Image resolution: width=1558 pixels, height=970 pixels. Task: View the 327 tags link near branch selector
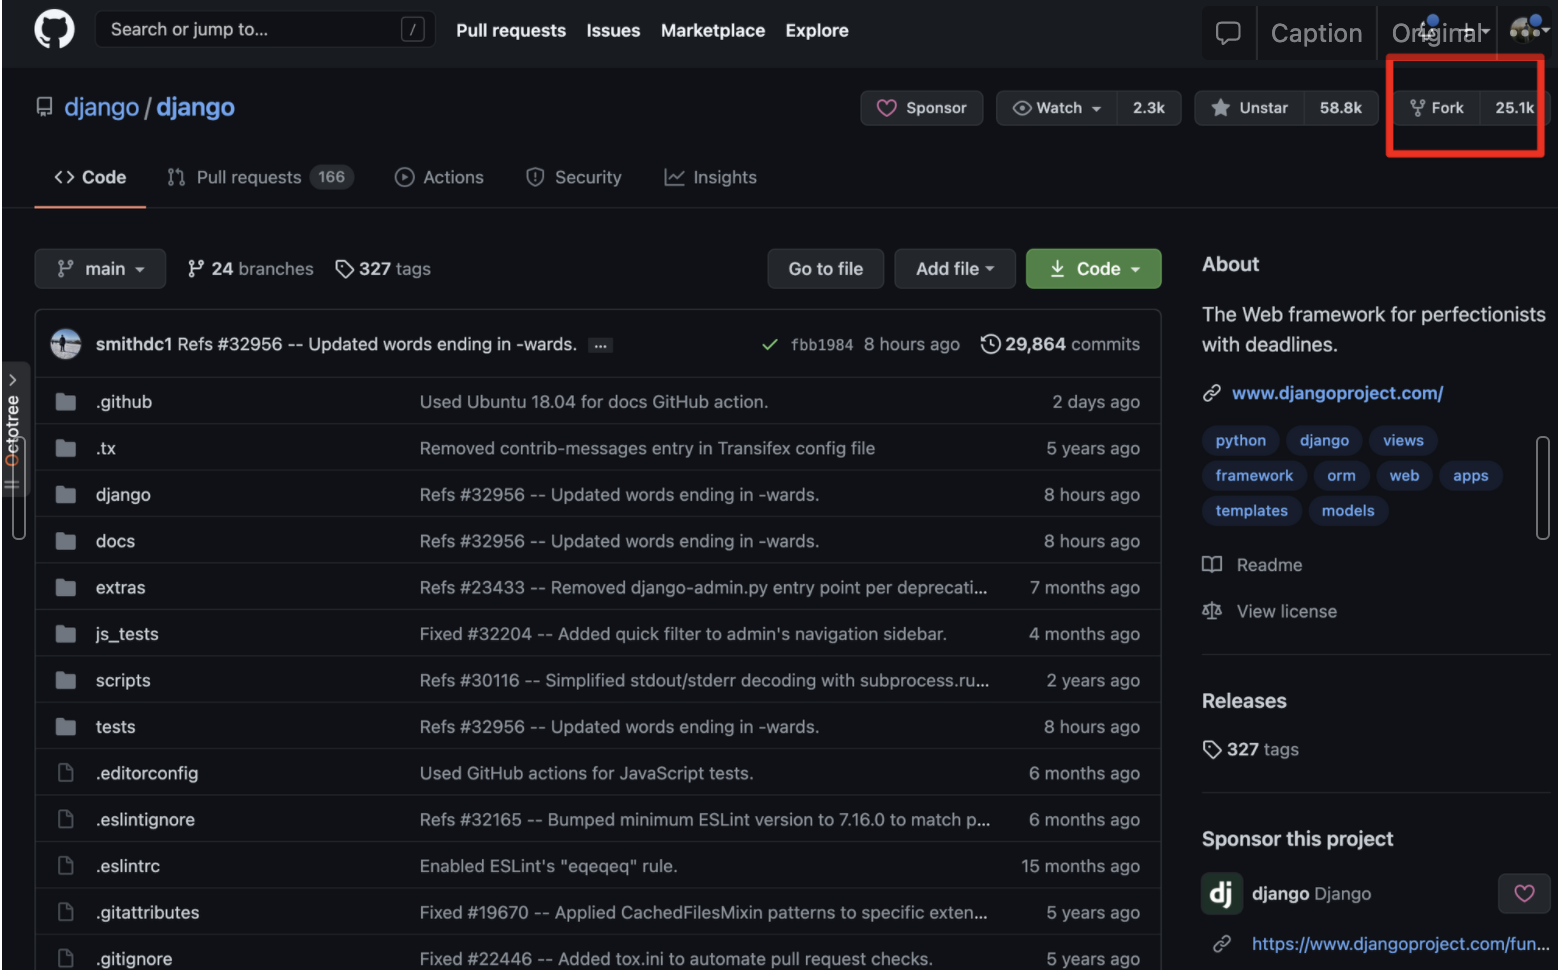[383, 269]
